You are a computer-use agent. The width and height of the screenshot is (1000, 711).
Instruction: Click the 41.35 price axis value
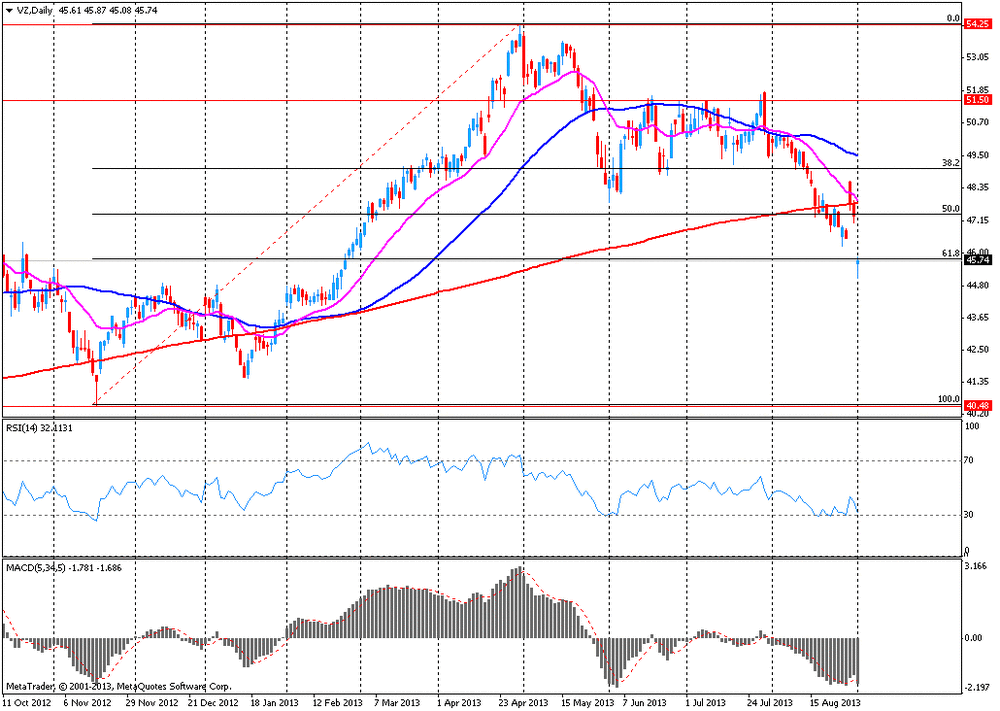(977, 382)
